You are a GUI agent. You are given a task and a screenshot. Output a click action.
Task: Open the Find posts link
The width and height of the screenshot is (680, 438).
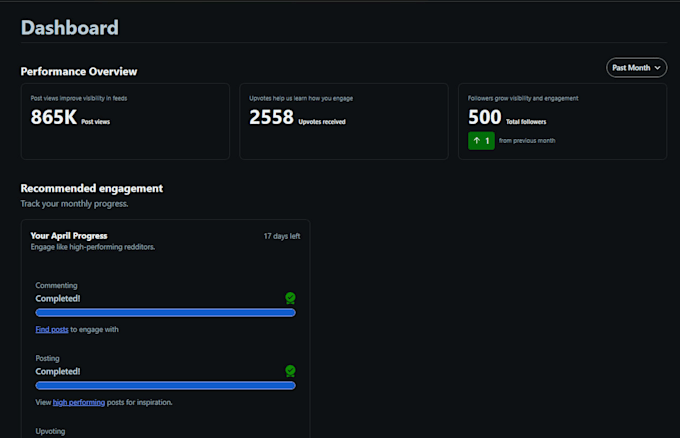tap(52, 330)
